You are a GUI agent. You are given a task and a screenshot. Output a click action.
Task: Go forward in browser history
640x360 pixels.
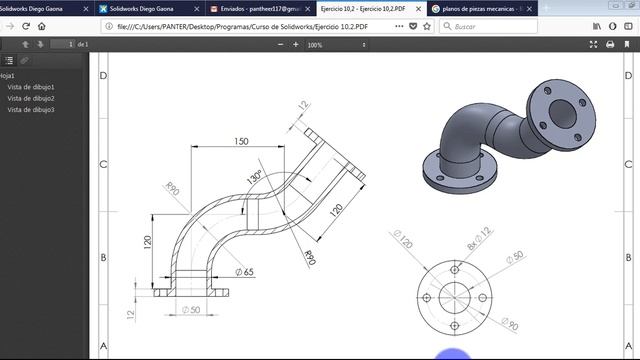(10, 27)
